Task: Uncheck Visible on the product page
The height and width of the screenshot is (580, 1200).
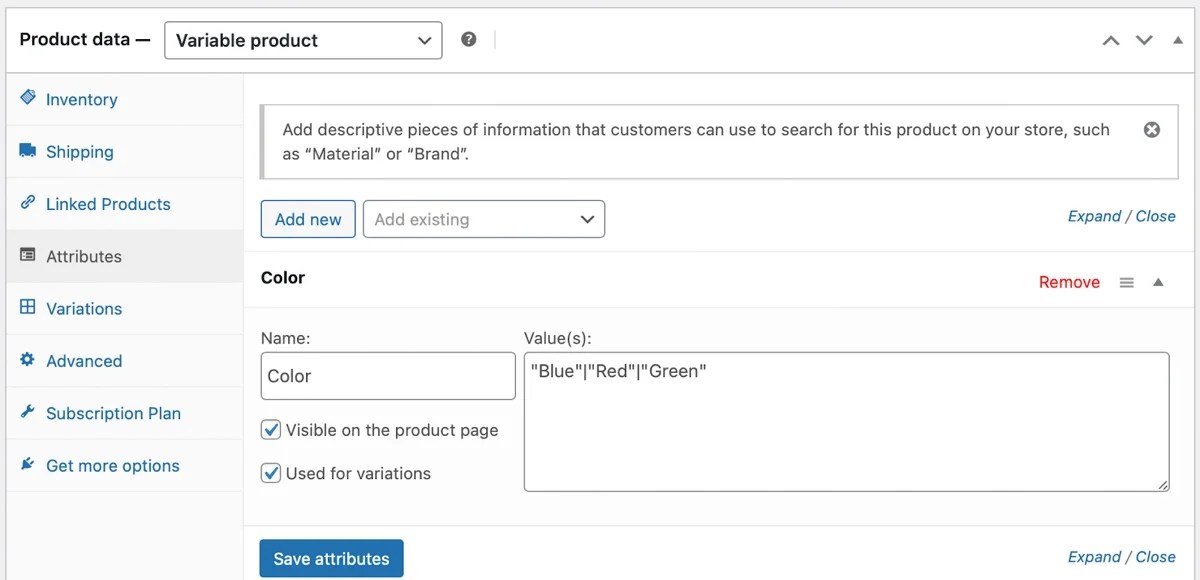Action: pos(270,429)
